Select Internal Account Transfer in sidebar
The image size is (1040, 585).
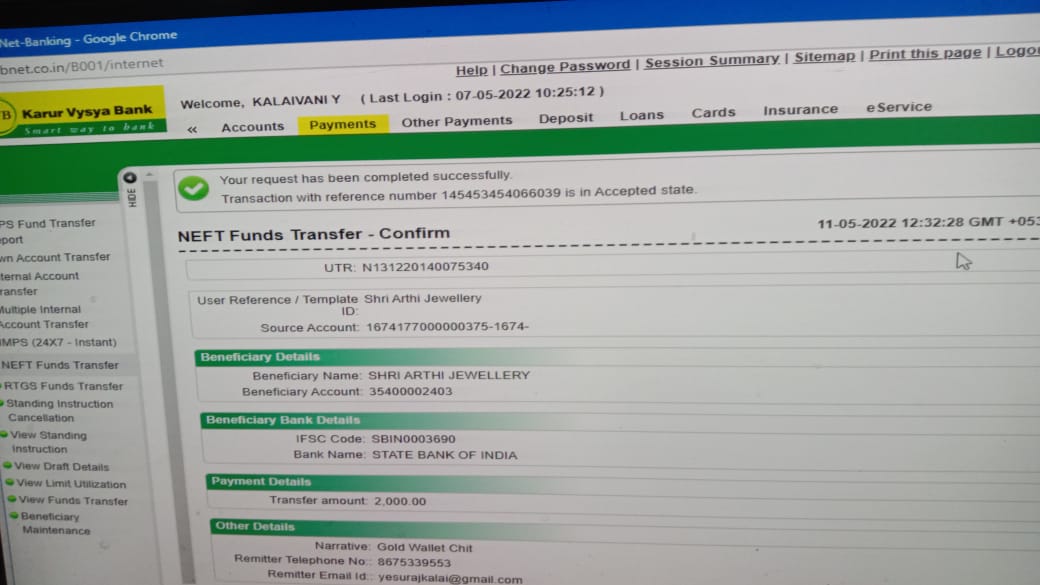(39, 283)
